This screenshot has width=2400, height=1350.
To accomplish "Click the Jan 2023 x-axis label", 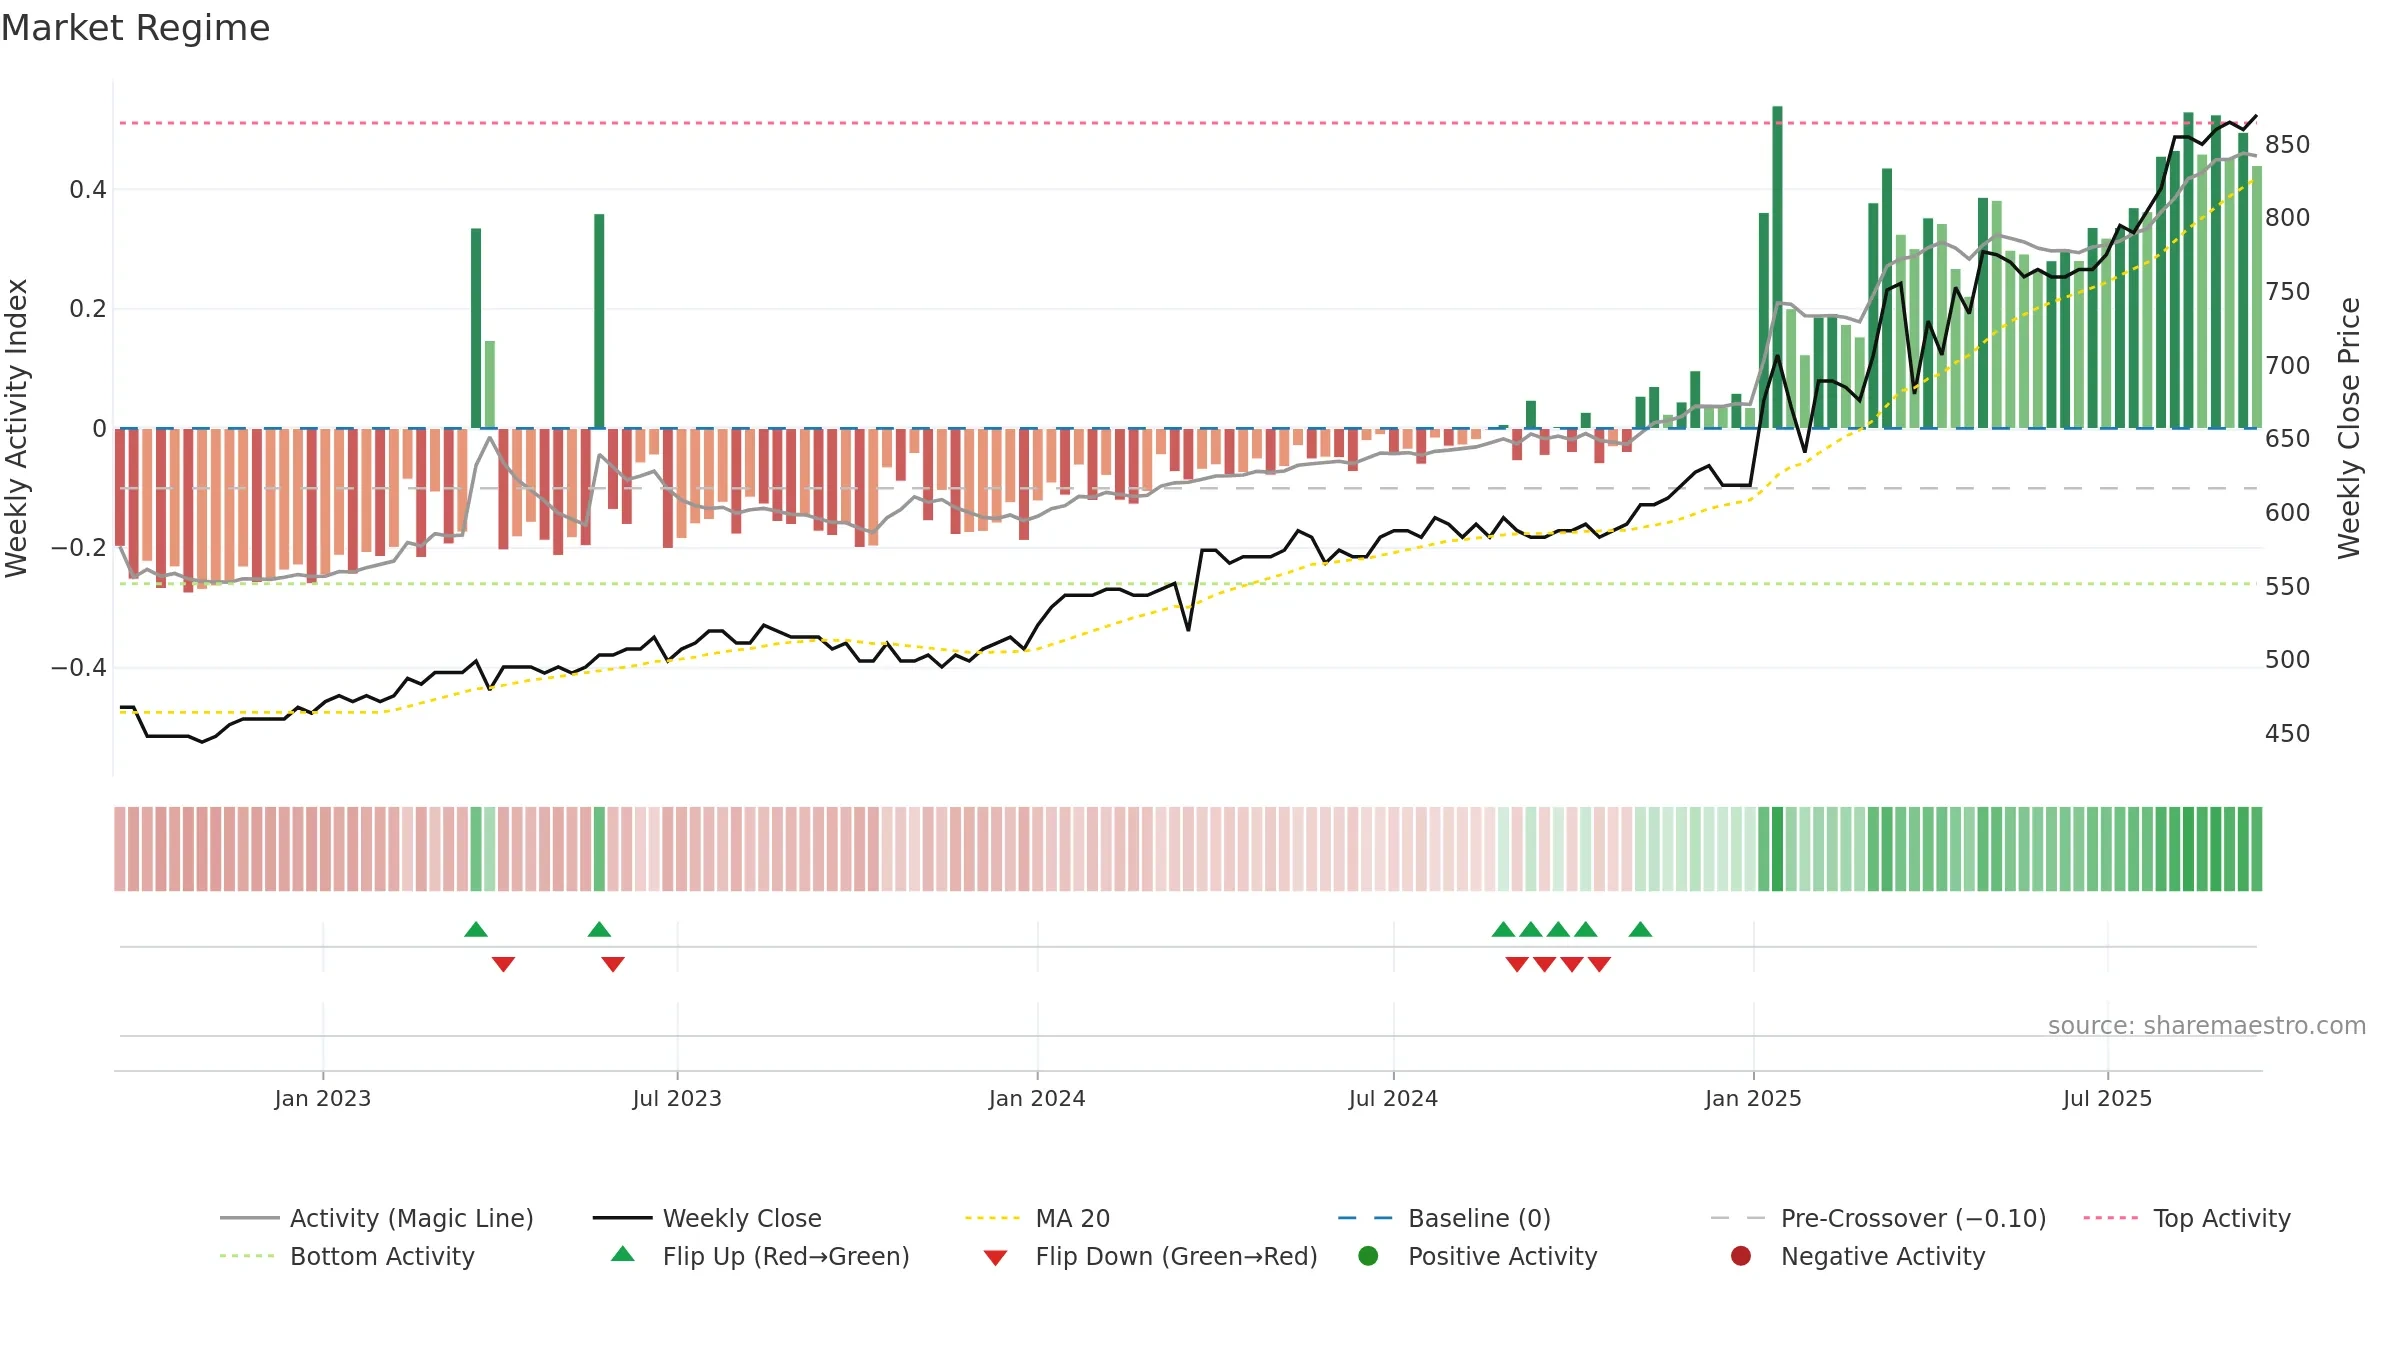I will pos(323,1098).
